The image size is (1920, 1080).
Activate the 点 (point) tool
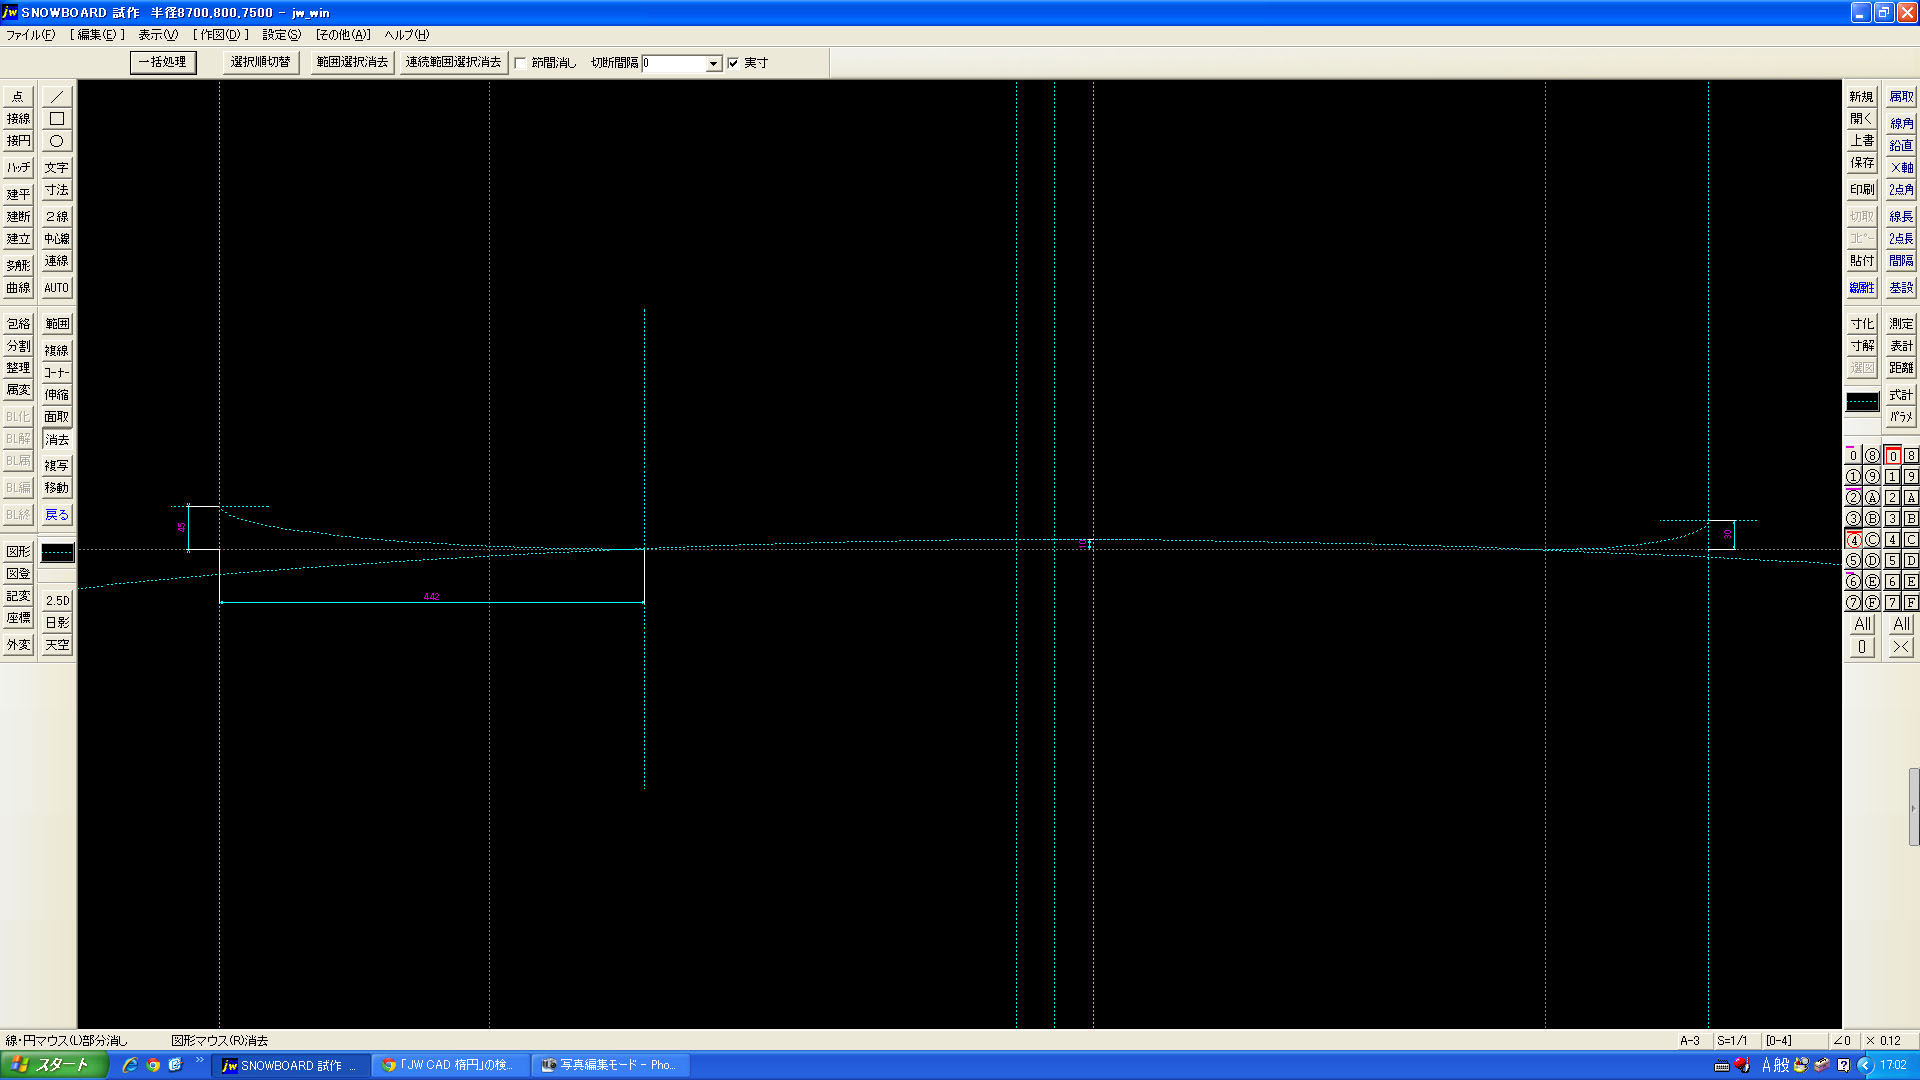coord(18,97)
